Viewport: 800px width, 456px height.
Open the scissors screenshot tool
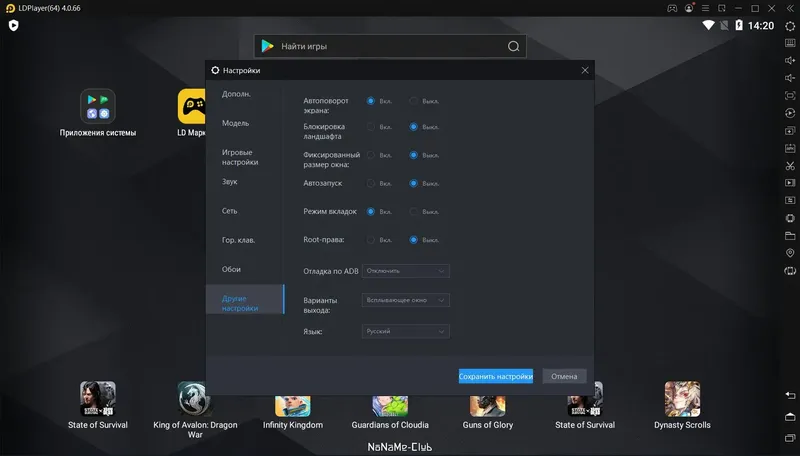point(790,166)
